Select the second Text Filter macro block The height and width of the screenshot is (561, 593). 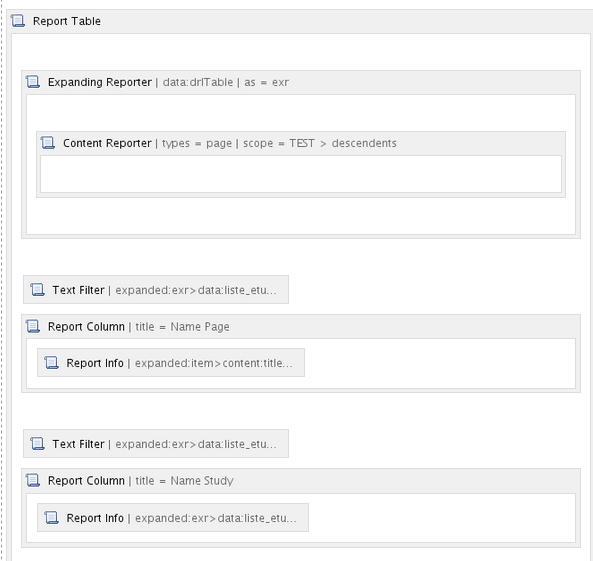(x=156, y=443)
